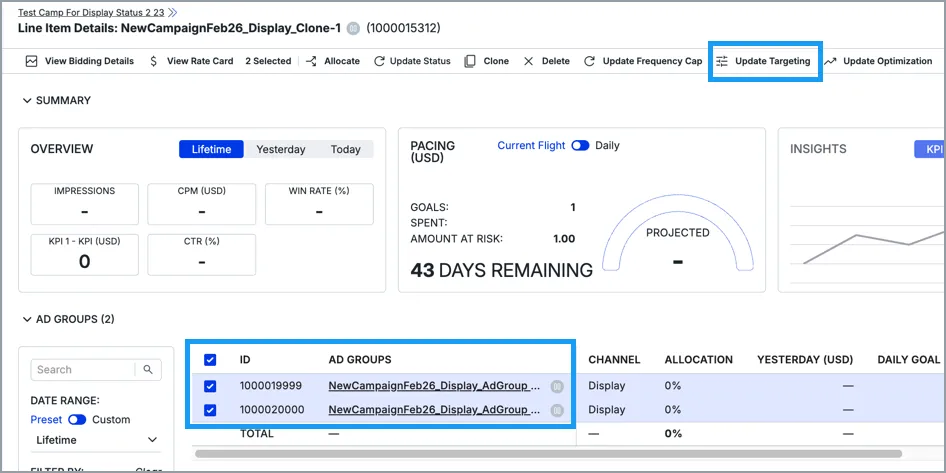Click the '2 Selected' toolbar text
Viewport: 946px width, 473px height.
pyautogui.click(x=268, y=61)
